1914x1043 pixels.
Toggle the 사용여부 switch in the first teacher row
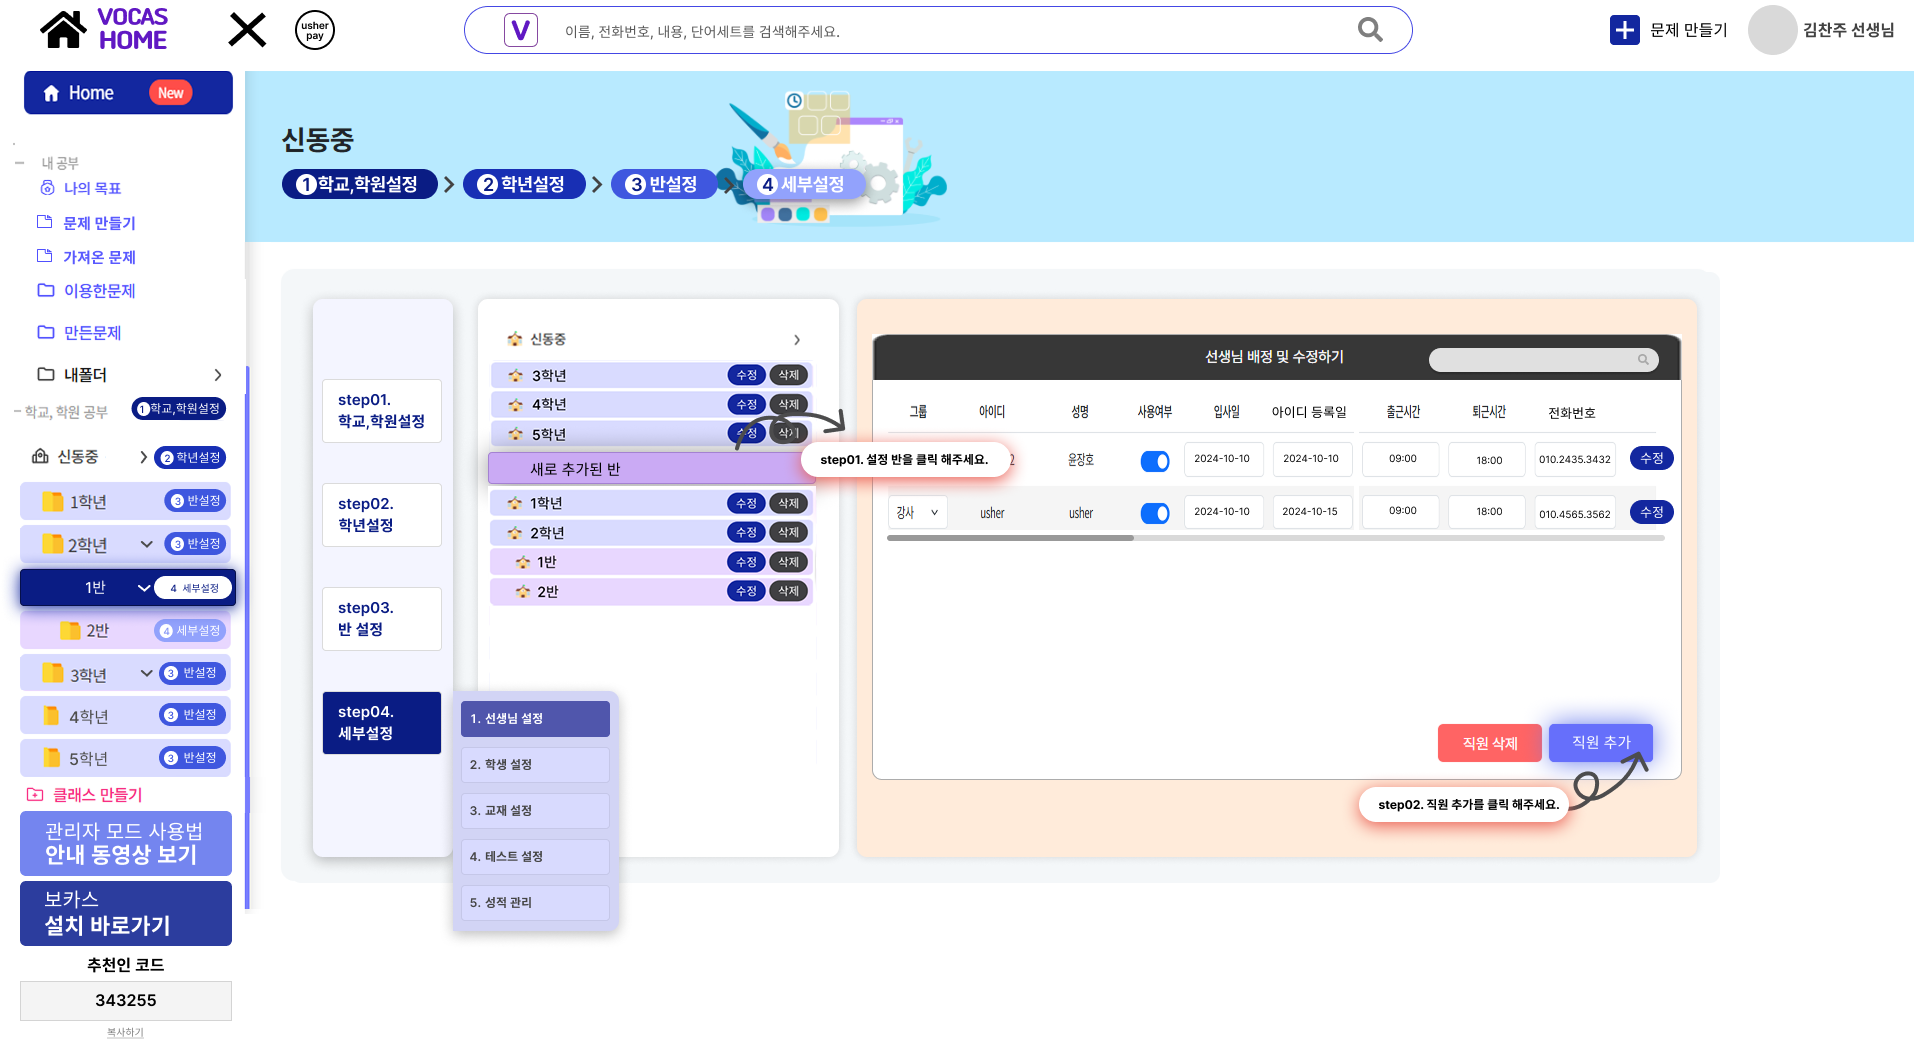click(x=1155, y=461)
